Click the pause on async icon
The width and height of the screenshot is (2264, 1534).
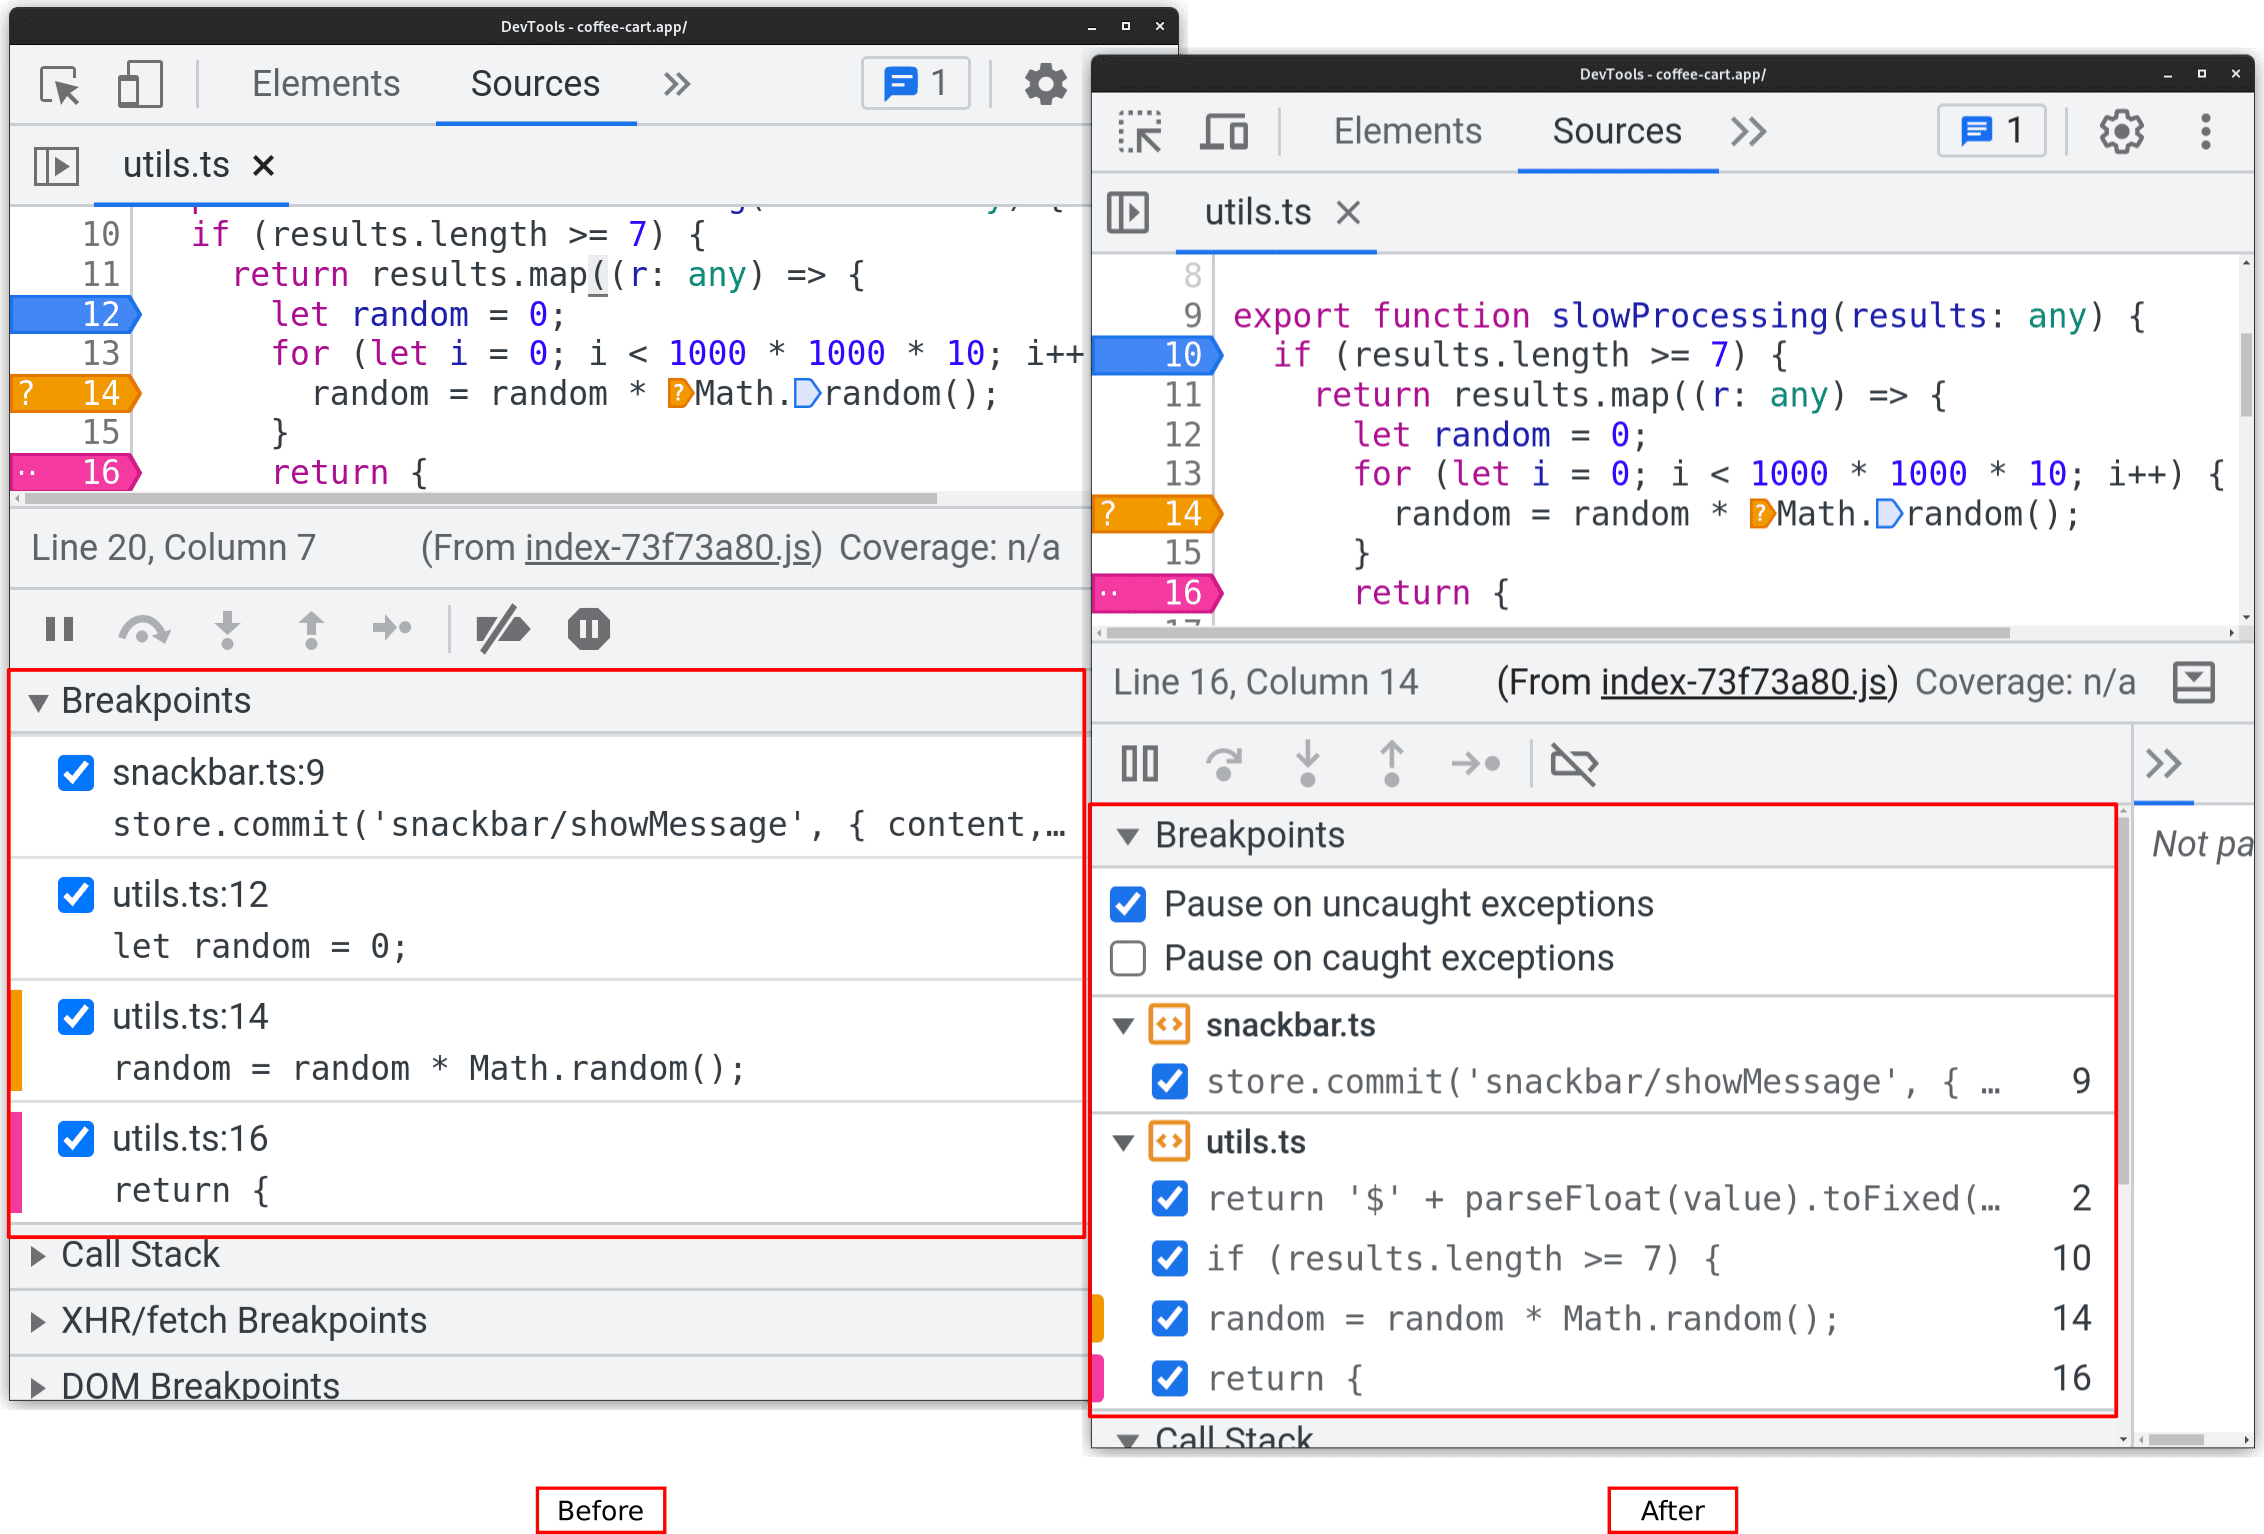click(587, 630)
